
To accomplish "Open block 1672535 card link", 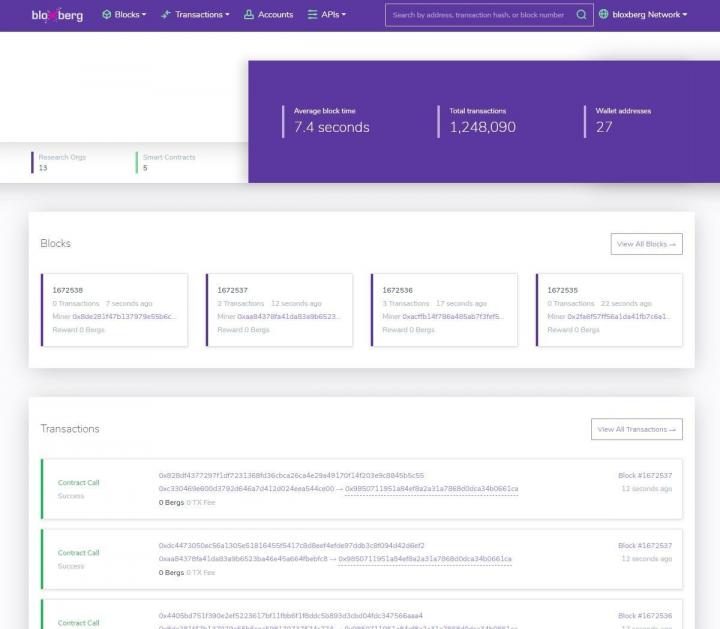I will pyautogui.click(x=564, y=290).
